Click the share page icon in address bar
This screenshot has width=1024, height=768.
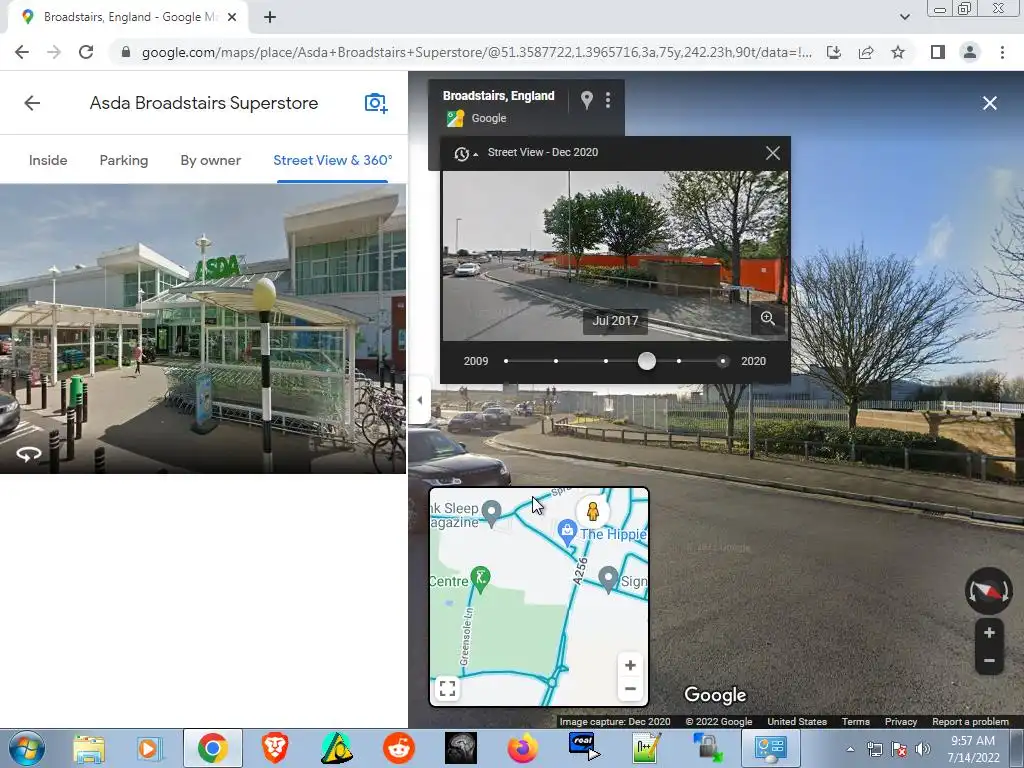[866, 52]
